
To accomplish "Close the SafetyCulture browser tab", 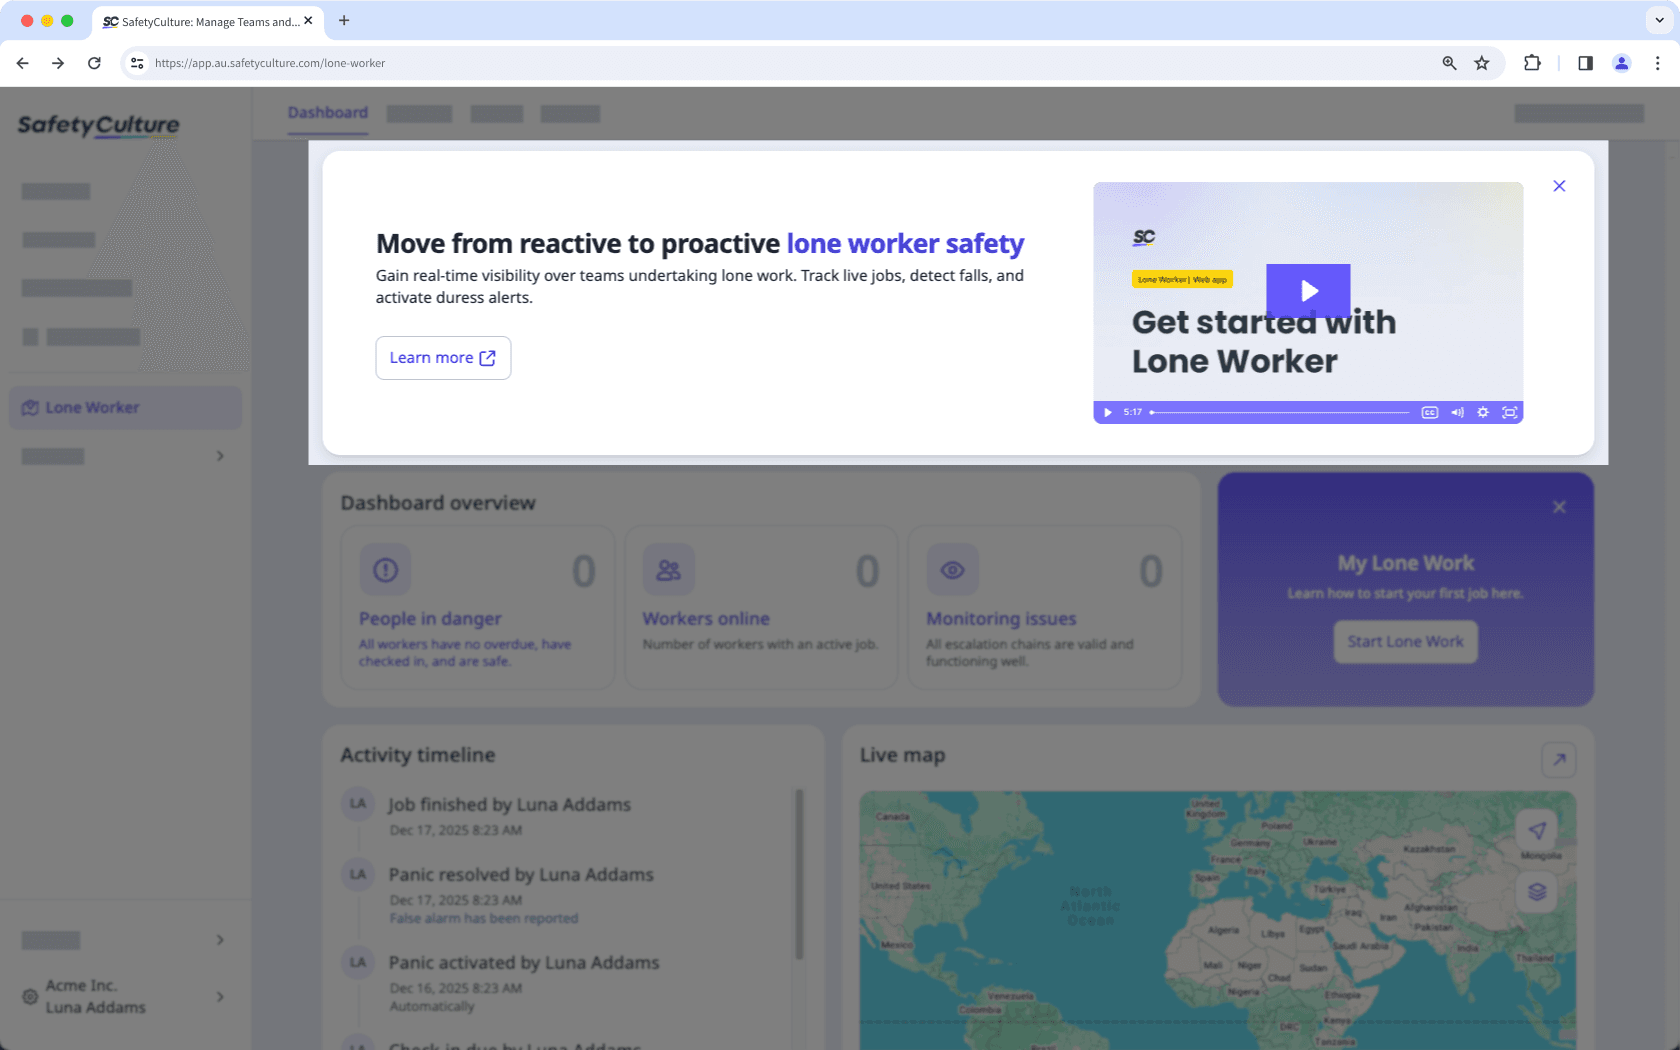I will 308,21.
